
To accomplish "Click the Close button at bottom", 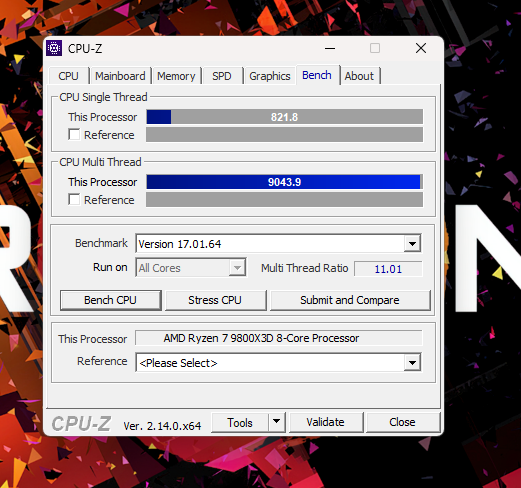I will pyautogui.click(x=402, y=422).
